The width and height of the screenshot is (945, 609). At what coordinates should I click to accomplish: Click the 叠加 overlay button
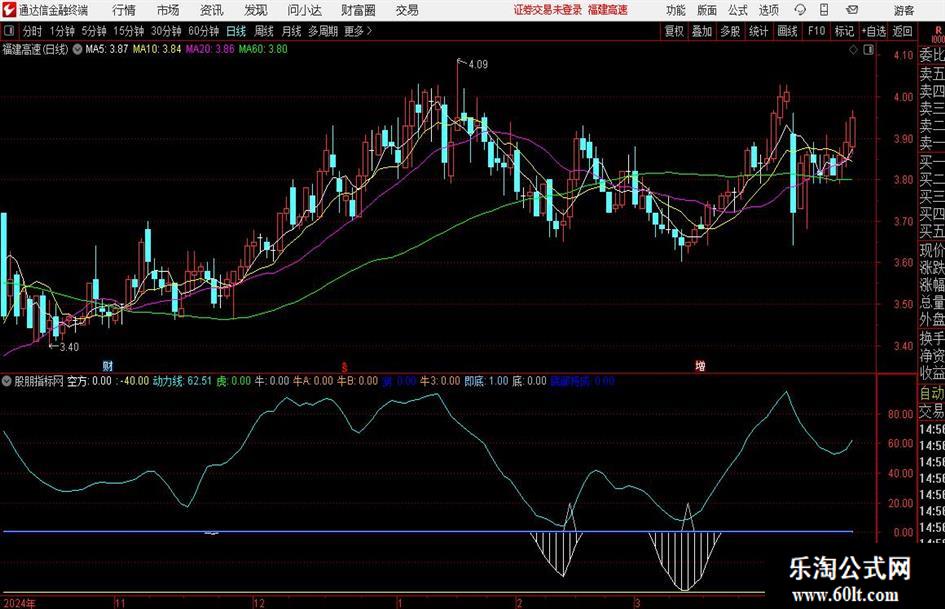pyautogui.click(x=702, y=31)
